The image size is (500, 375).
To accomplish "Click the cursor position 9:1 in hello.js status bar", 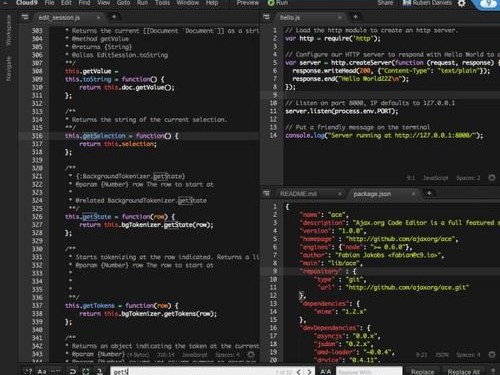I will (x=411, y=178).
